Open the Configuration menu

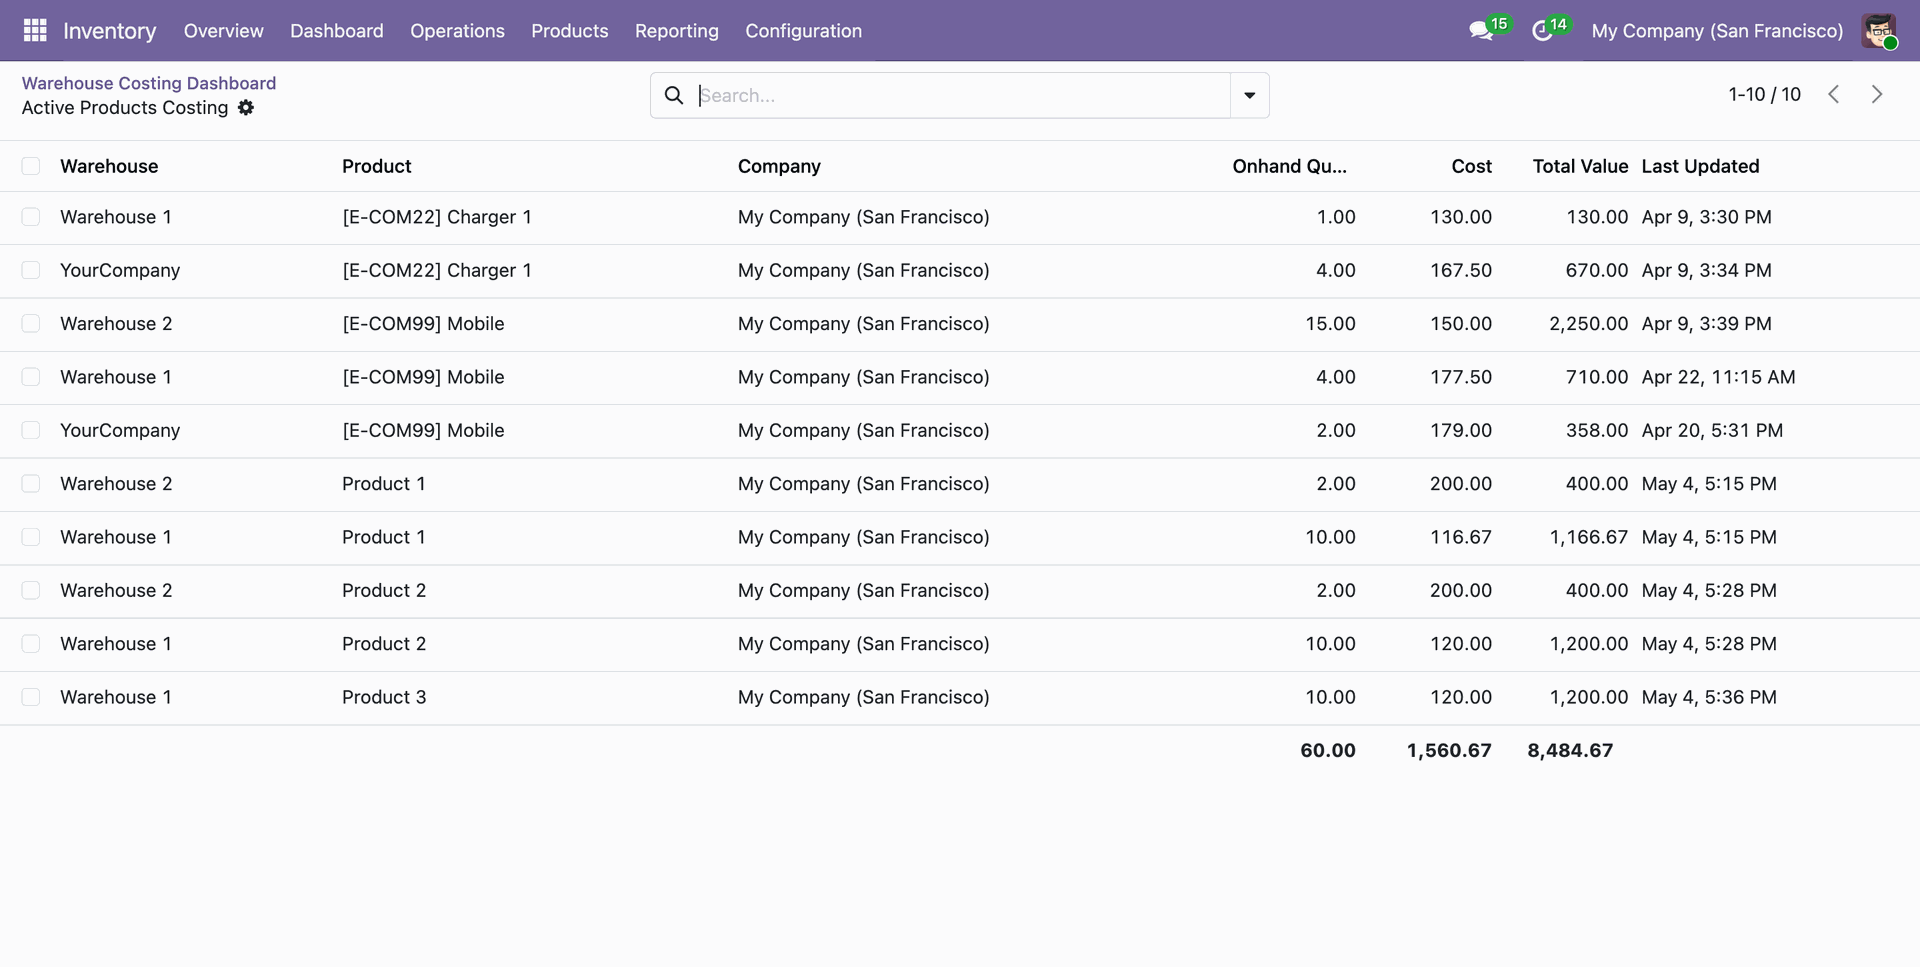pos(803,31)
